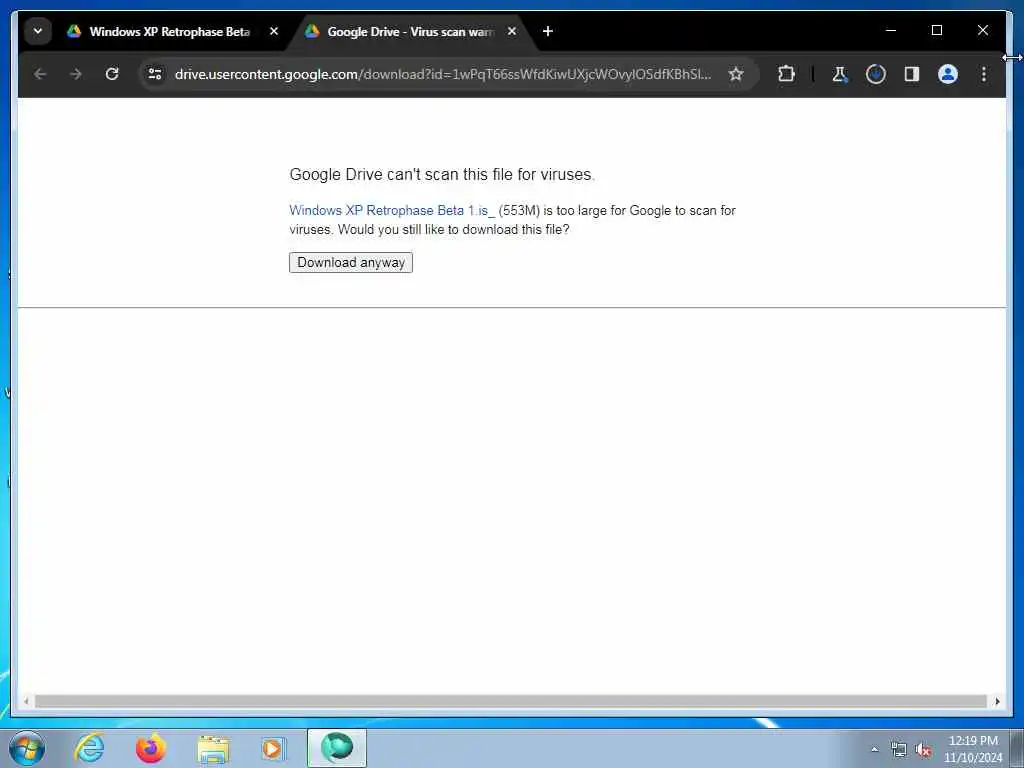The width and height of the screenshot is (1024, 768).
Task: Open the profile avatar menu
Action: tap(948, 74)
